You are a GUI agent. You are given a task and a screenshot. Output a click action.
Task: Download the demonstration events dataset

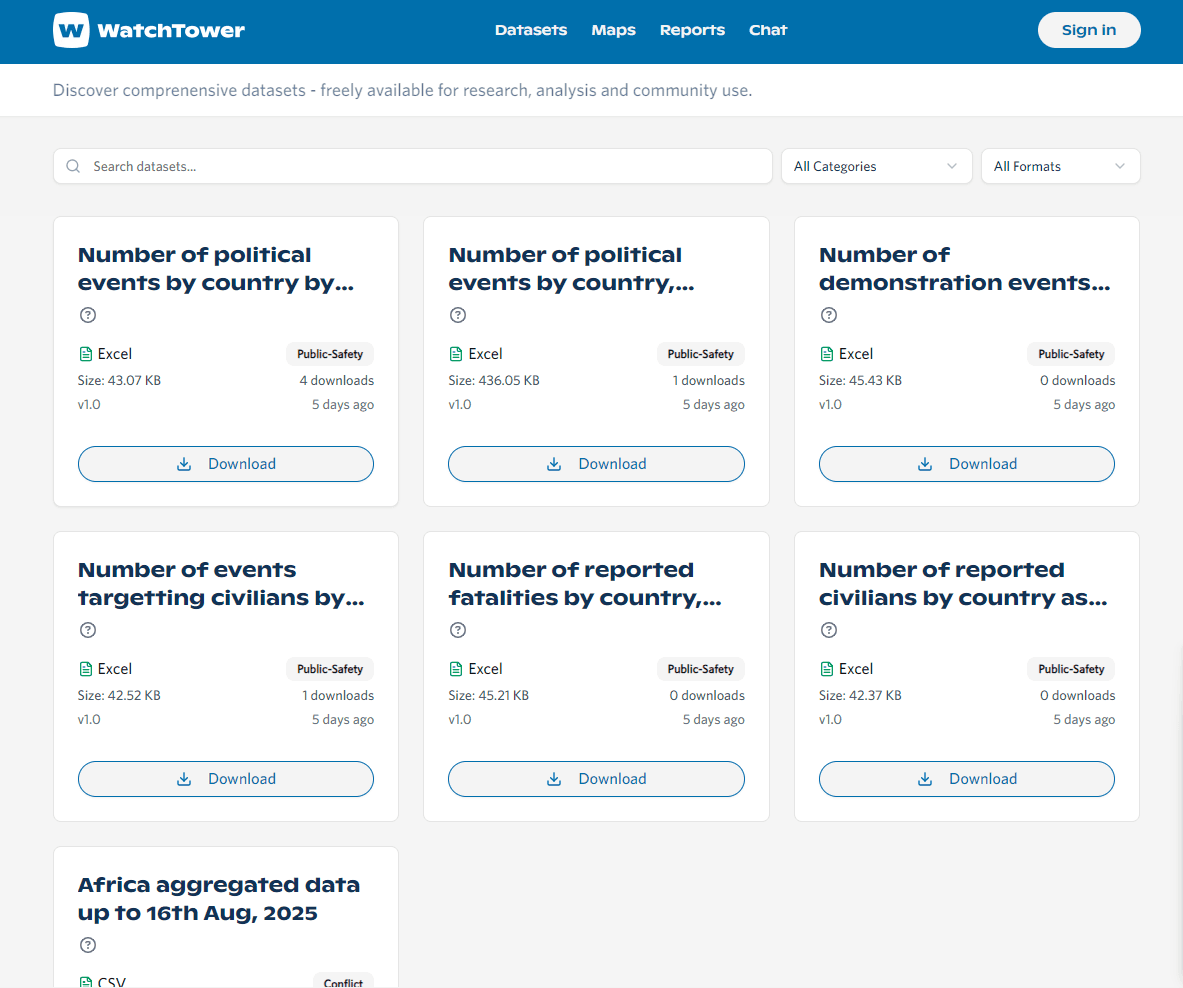point(966,464)
